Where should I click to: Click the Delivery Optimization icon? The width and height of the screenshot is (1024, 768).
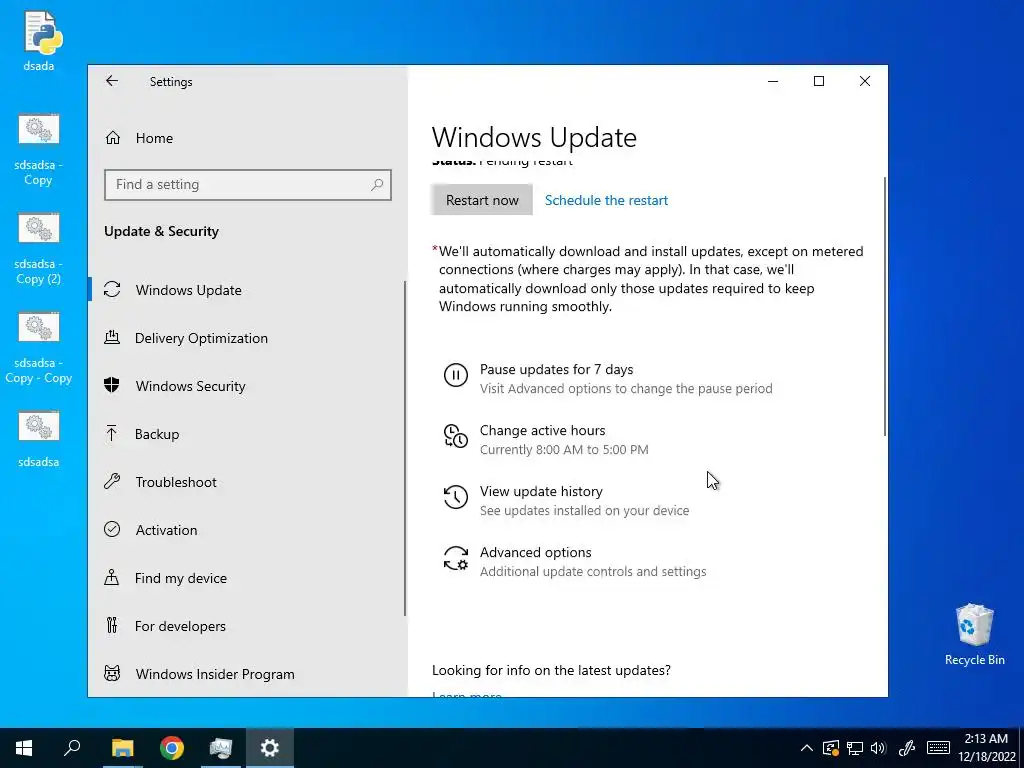(112, 338)
